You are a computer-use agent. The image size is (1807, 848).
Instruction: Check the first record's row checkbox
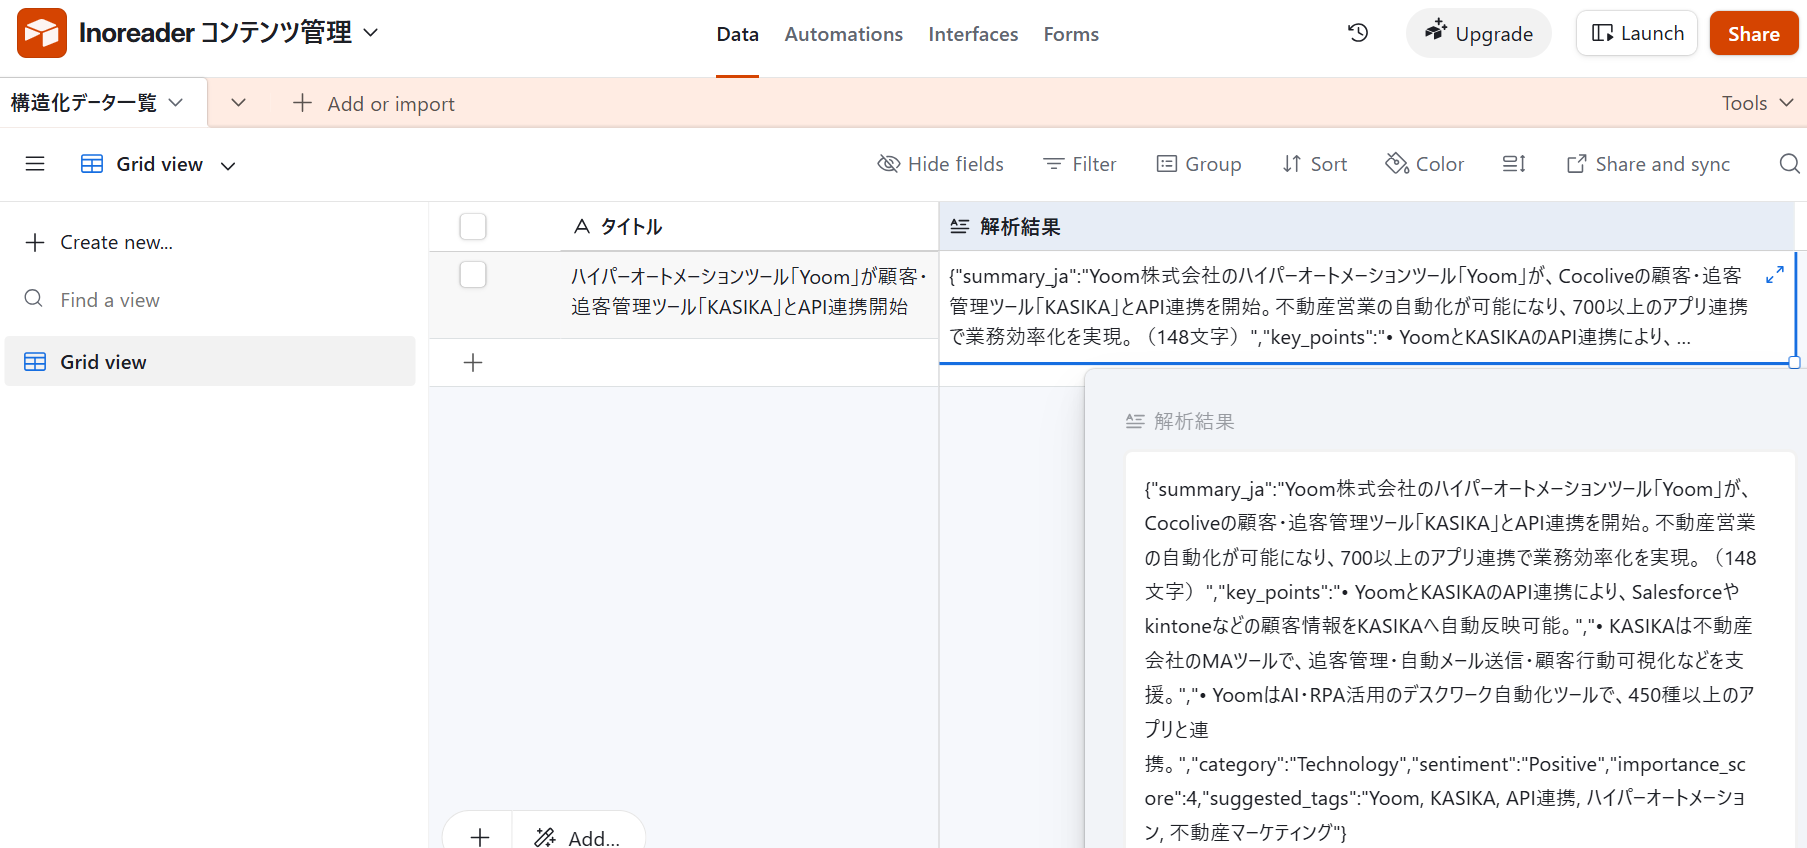click(473, 275)
